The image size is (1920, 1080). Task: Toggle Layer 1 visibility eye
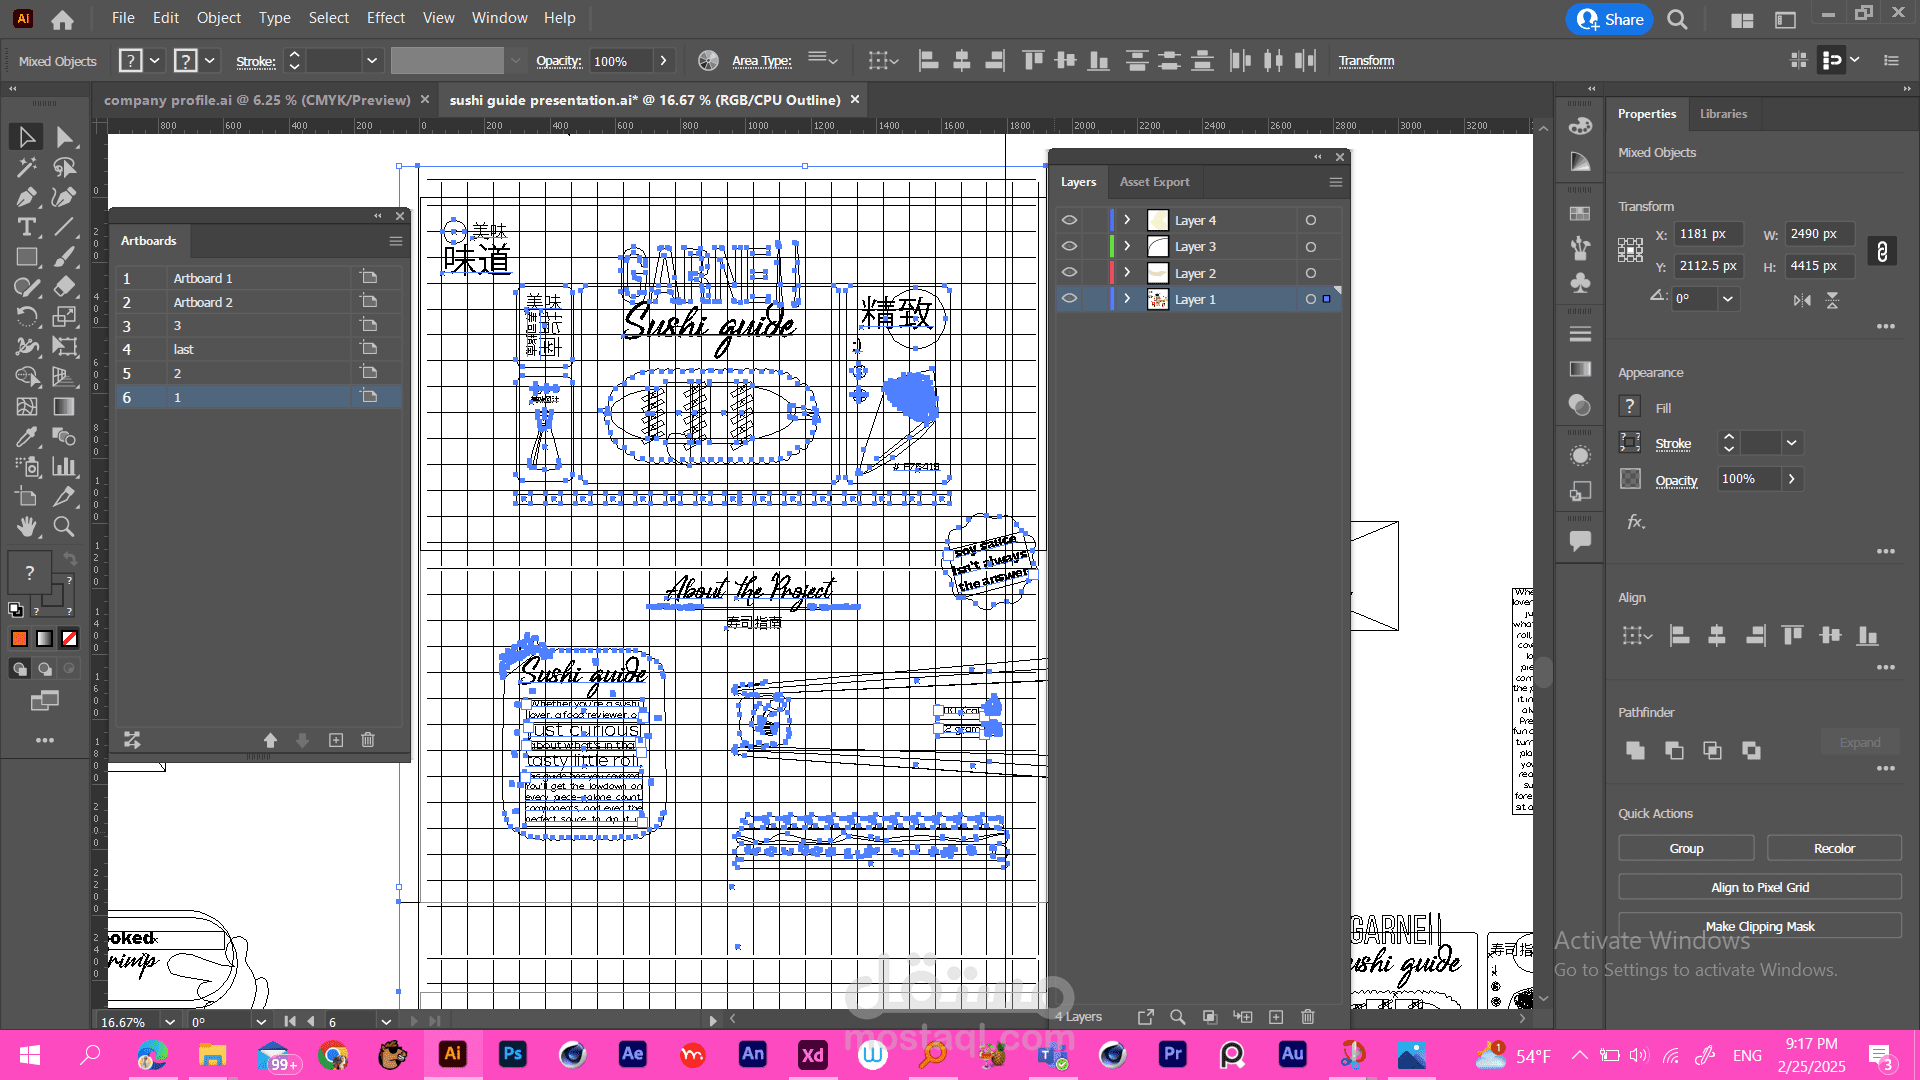tap(1069, 298)
